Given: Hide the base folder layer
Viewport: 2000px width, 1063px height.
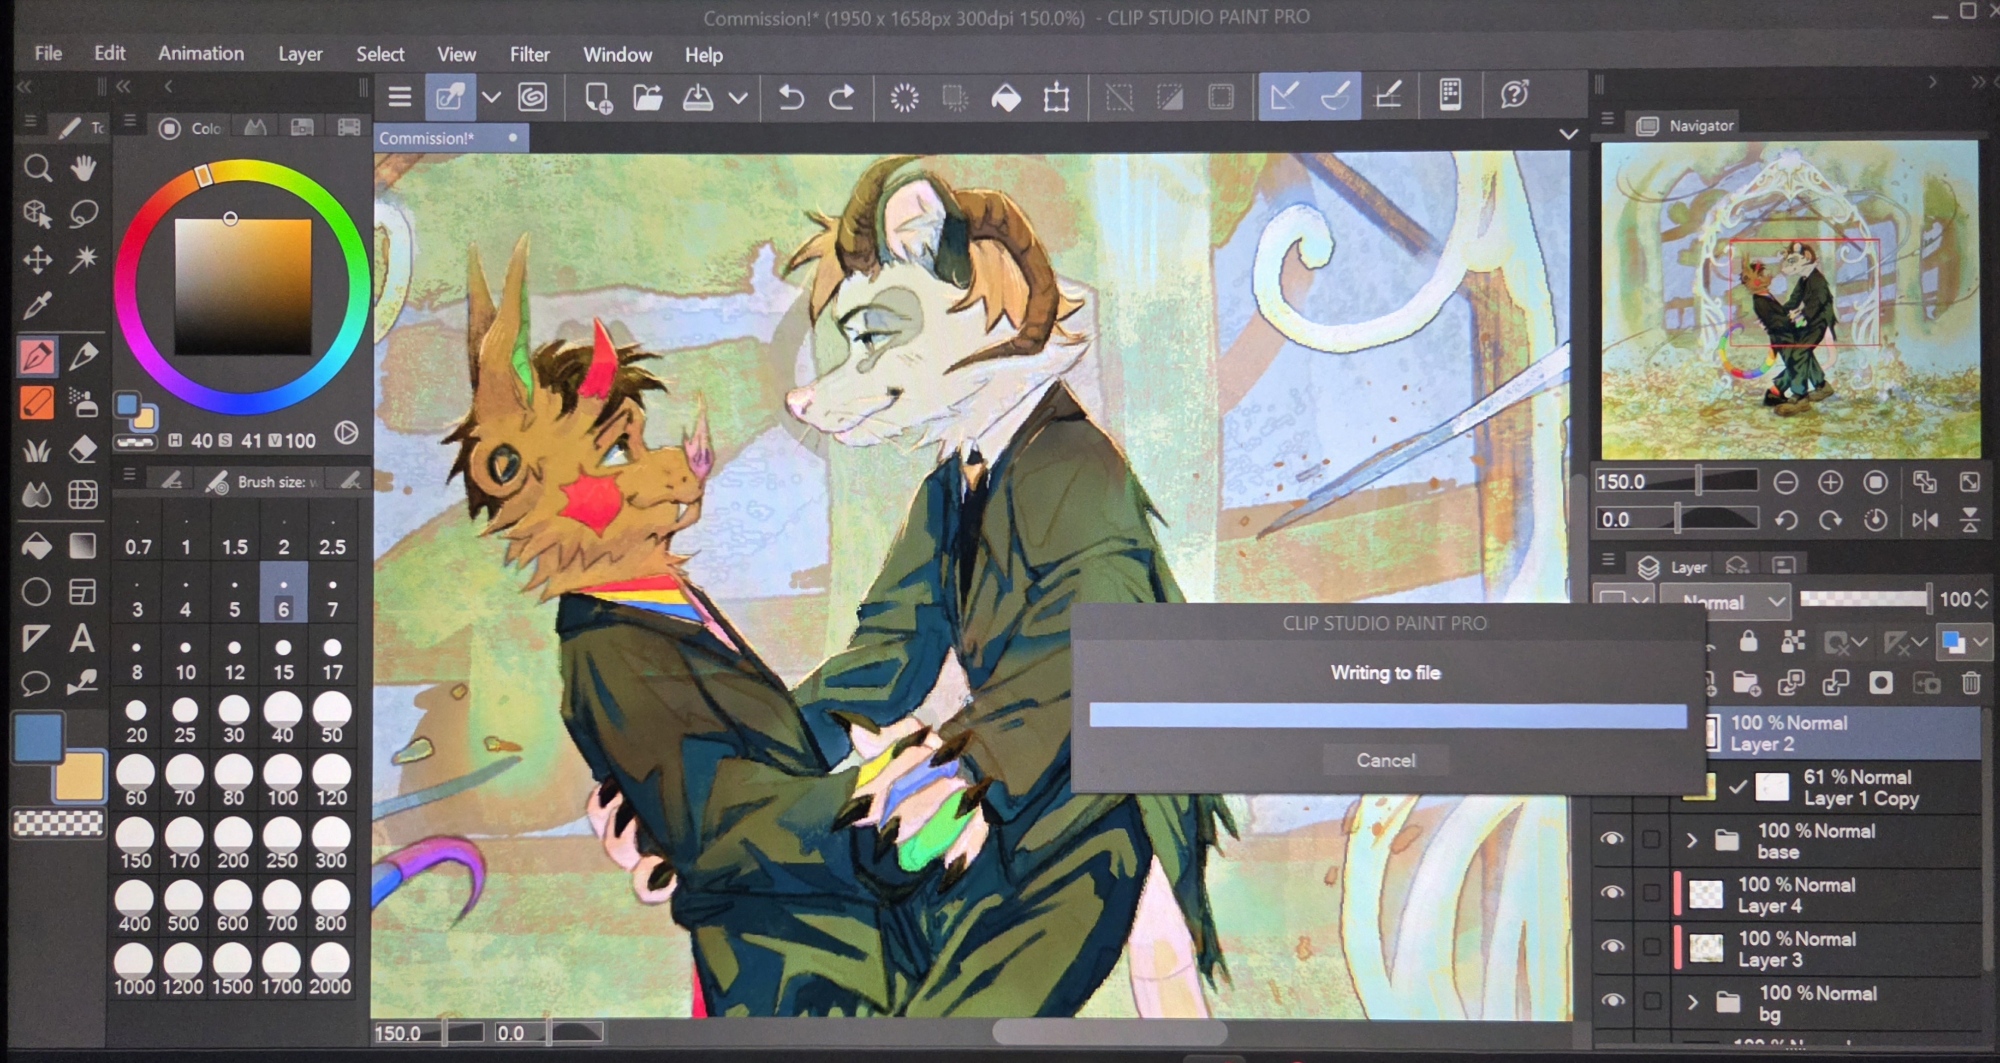Looking at the screenshot, I should pyautogui.click(x=1612, y=840).
